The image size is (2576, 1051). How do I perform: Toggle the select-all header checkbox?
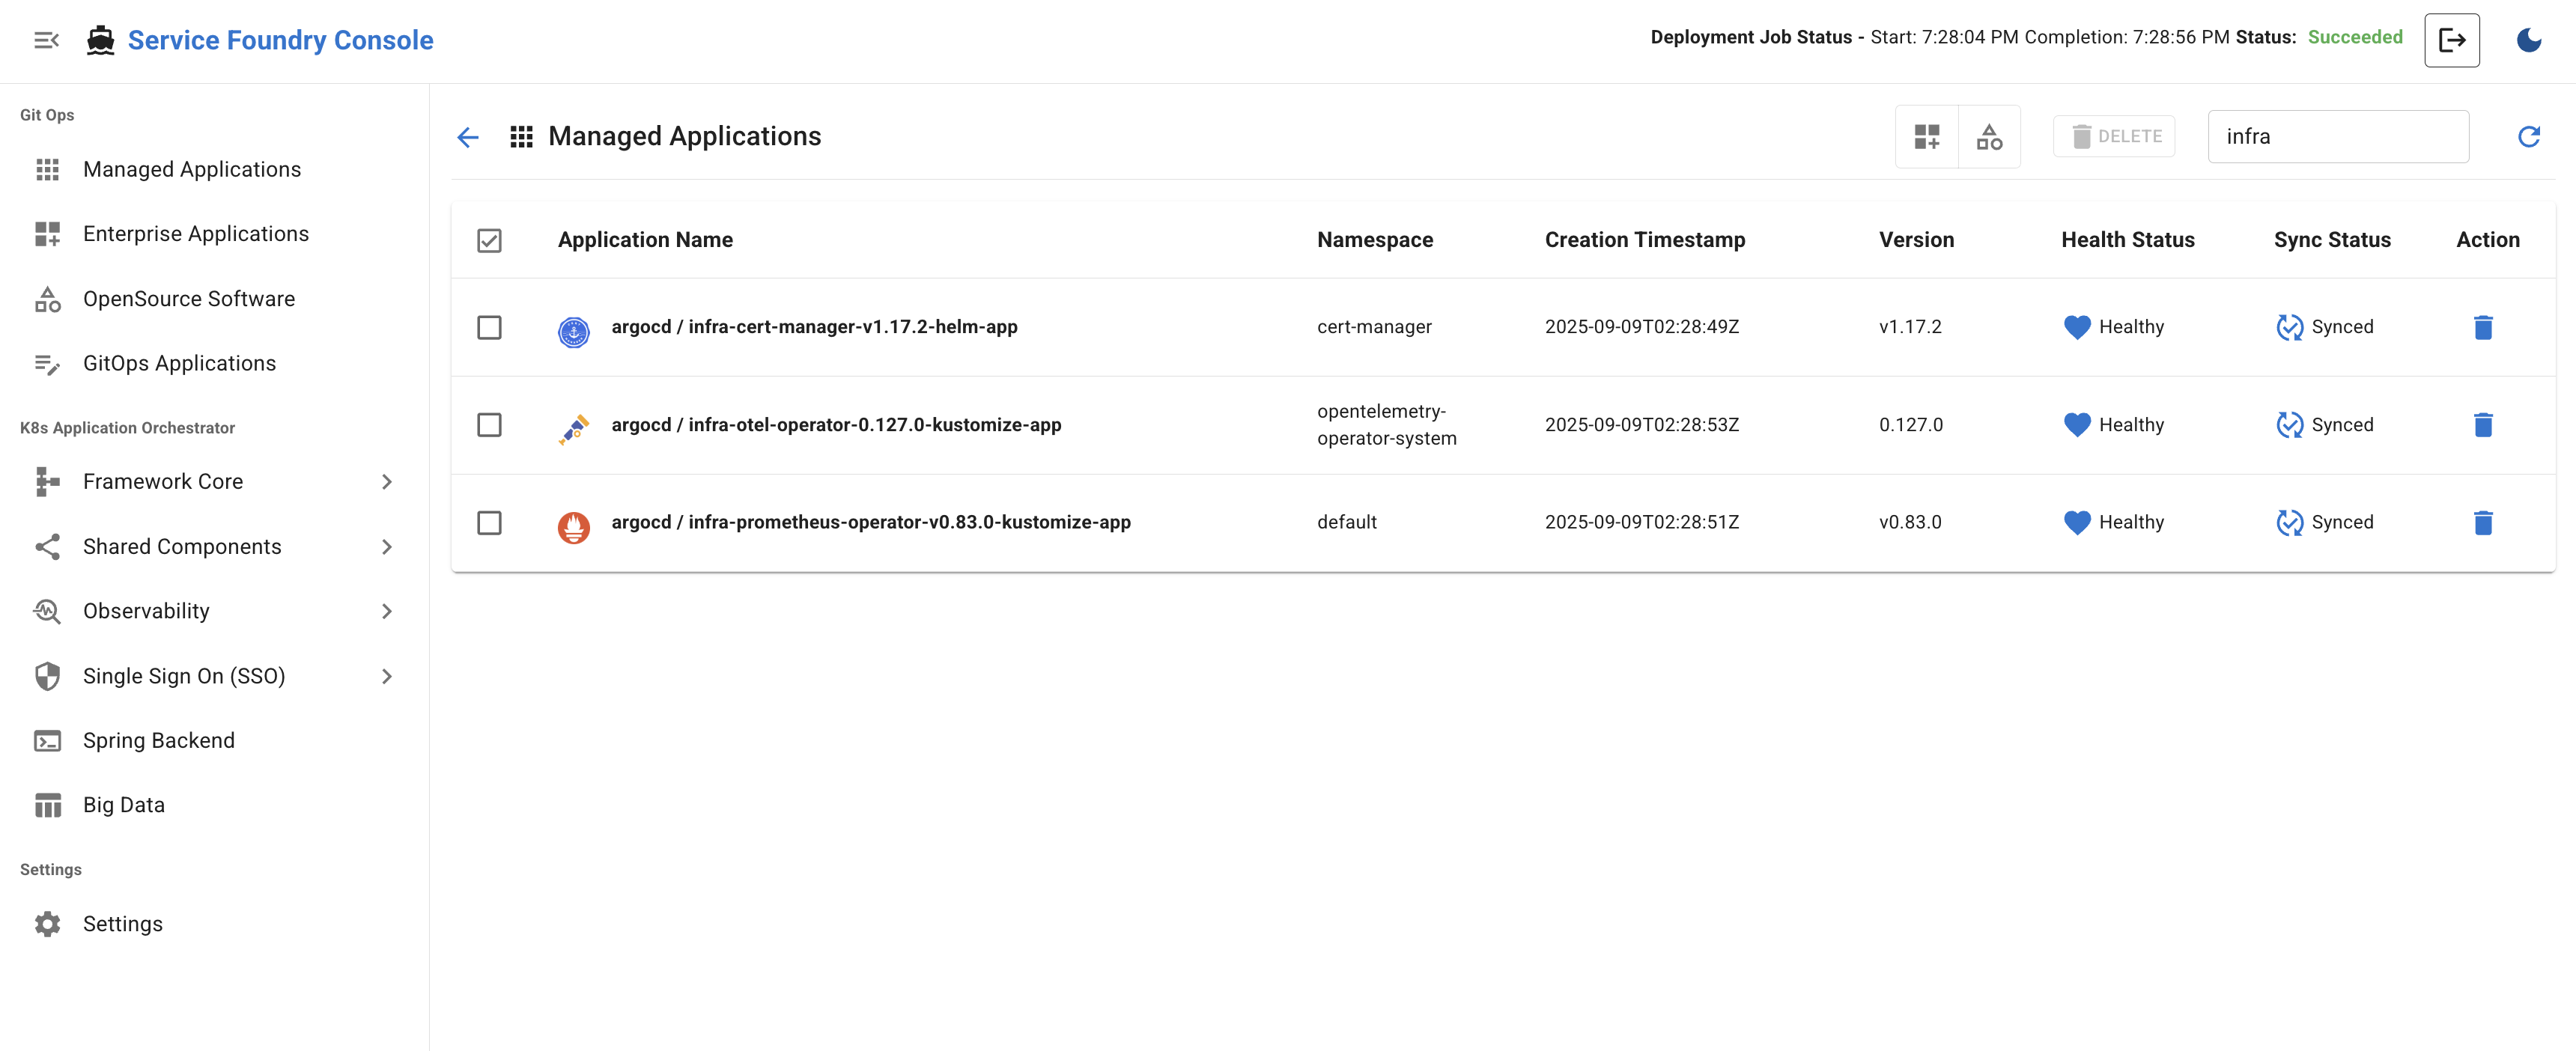(489, 240)
